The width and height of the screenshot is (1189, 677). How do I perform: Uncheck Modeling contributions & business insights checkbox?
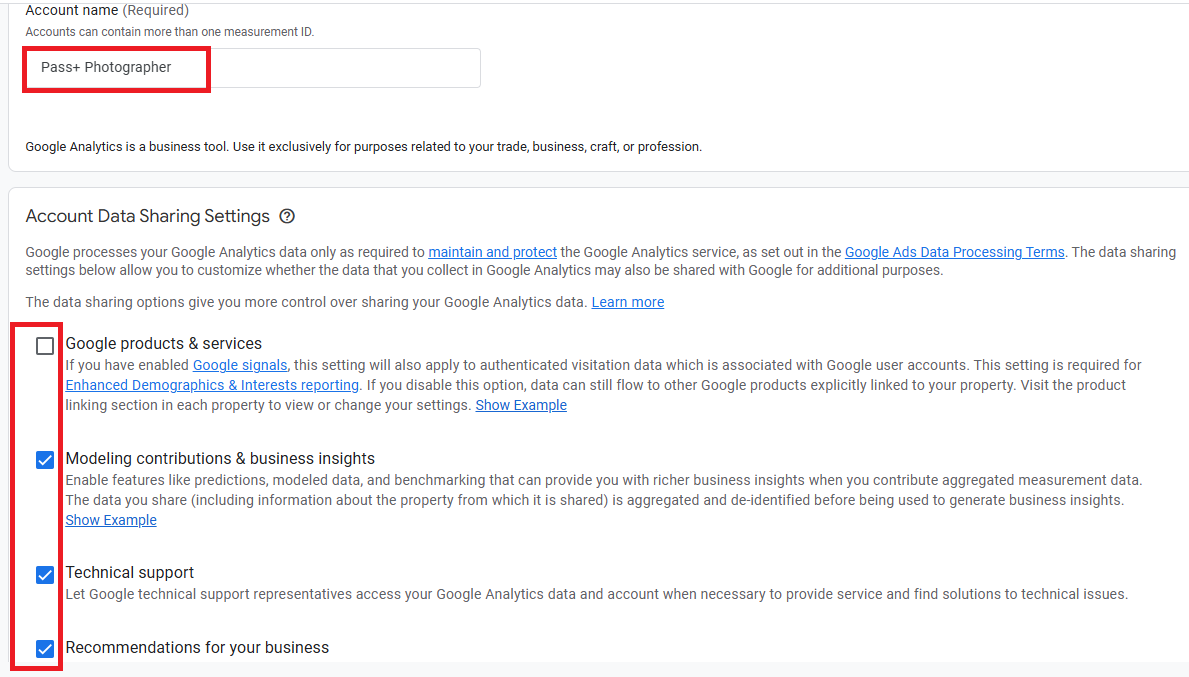click(45, 460)
